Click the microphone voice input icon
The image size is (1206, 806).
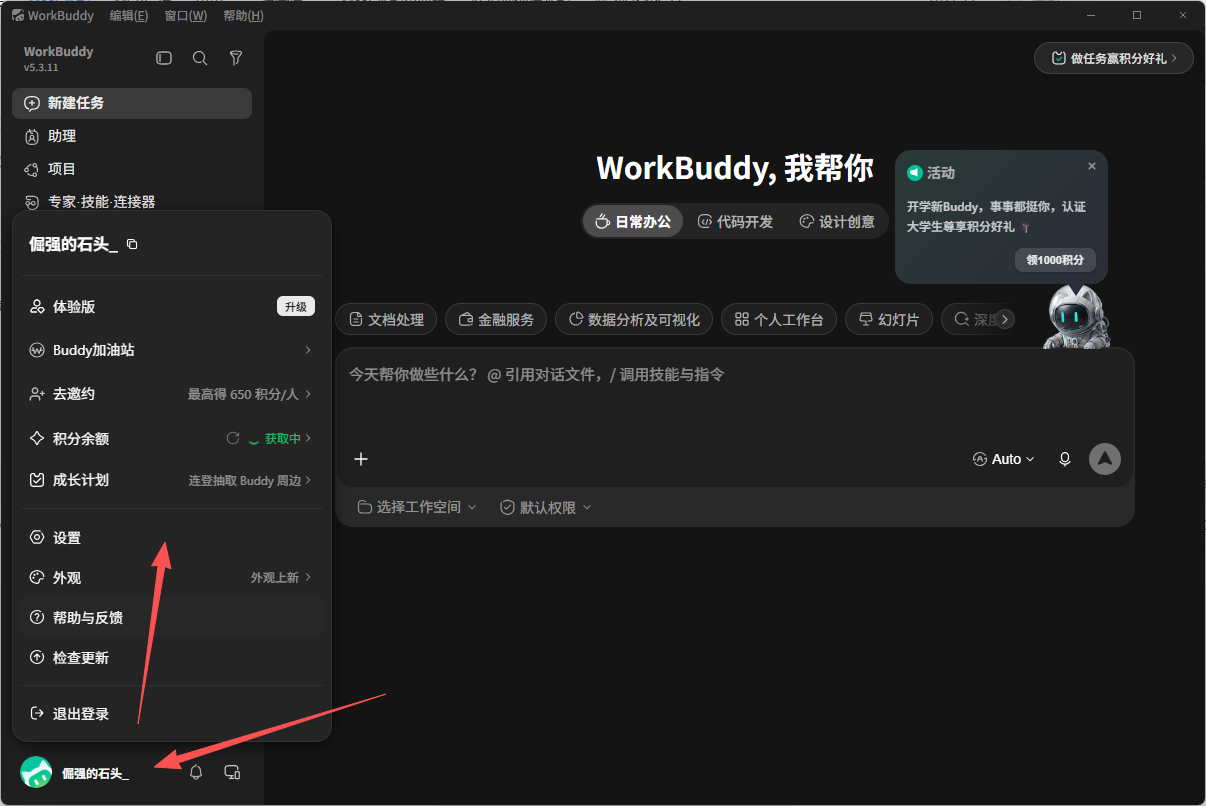pyautogui.click(x=1065, y=459)
